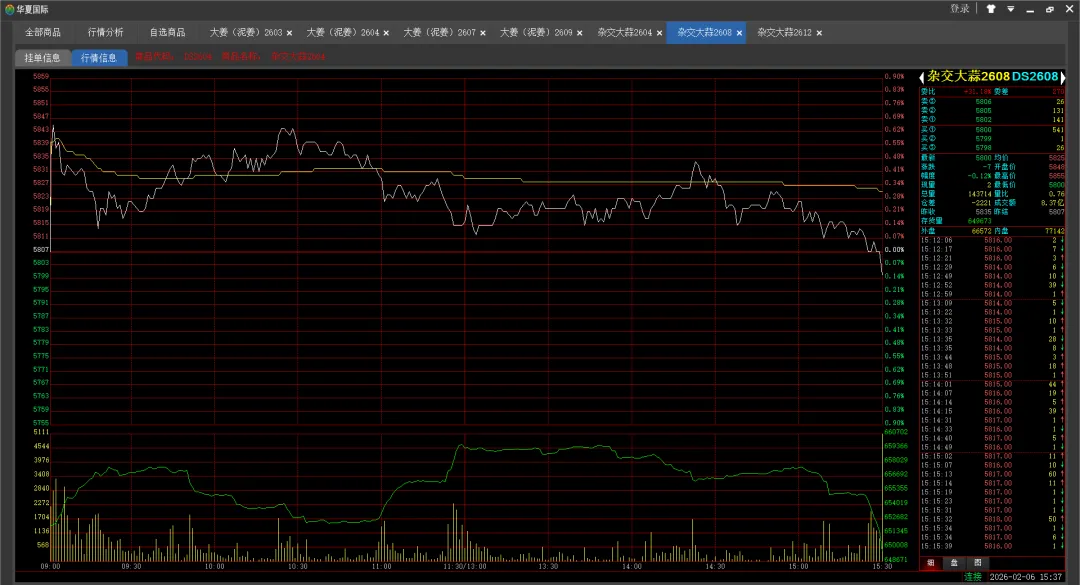The width and height of the screenshot is (1080, 585).
Task: Click the 11:30/13:00 time axis label
Action: 465,566
